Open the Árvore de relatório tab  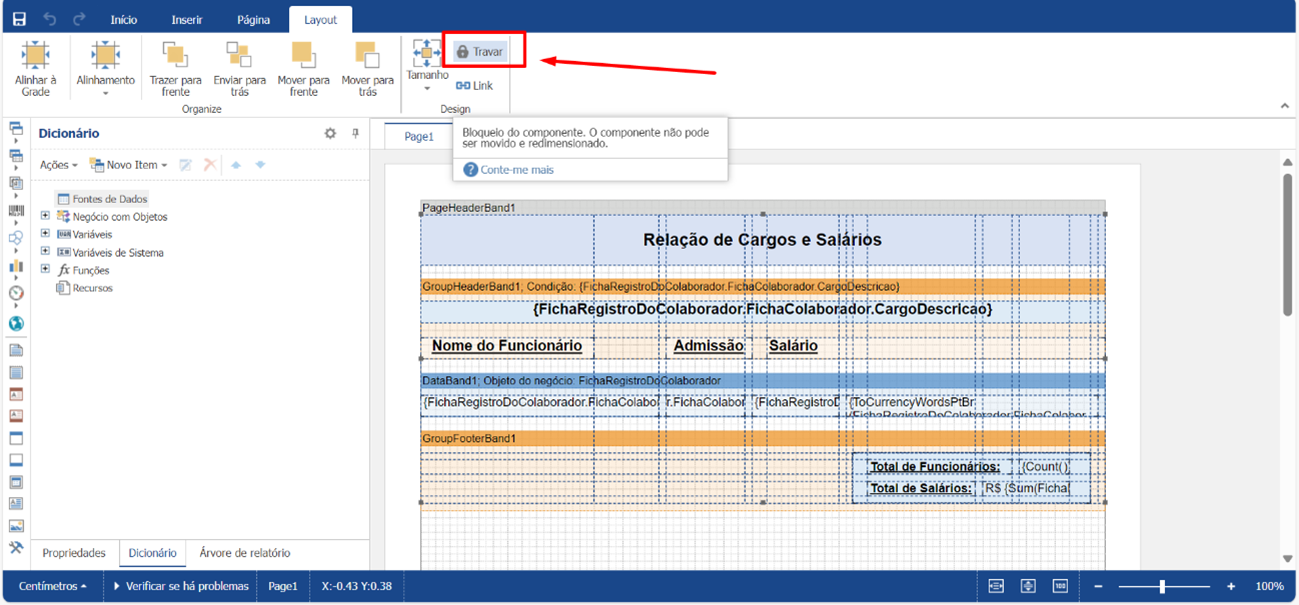click(x=245, y=553)
